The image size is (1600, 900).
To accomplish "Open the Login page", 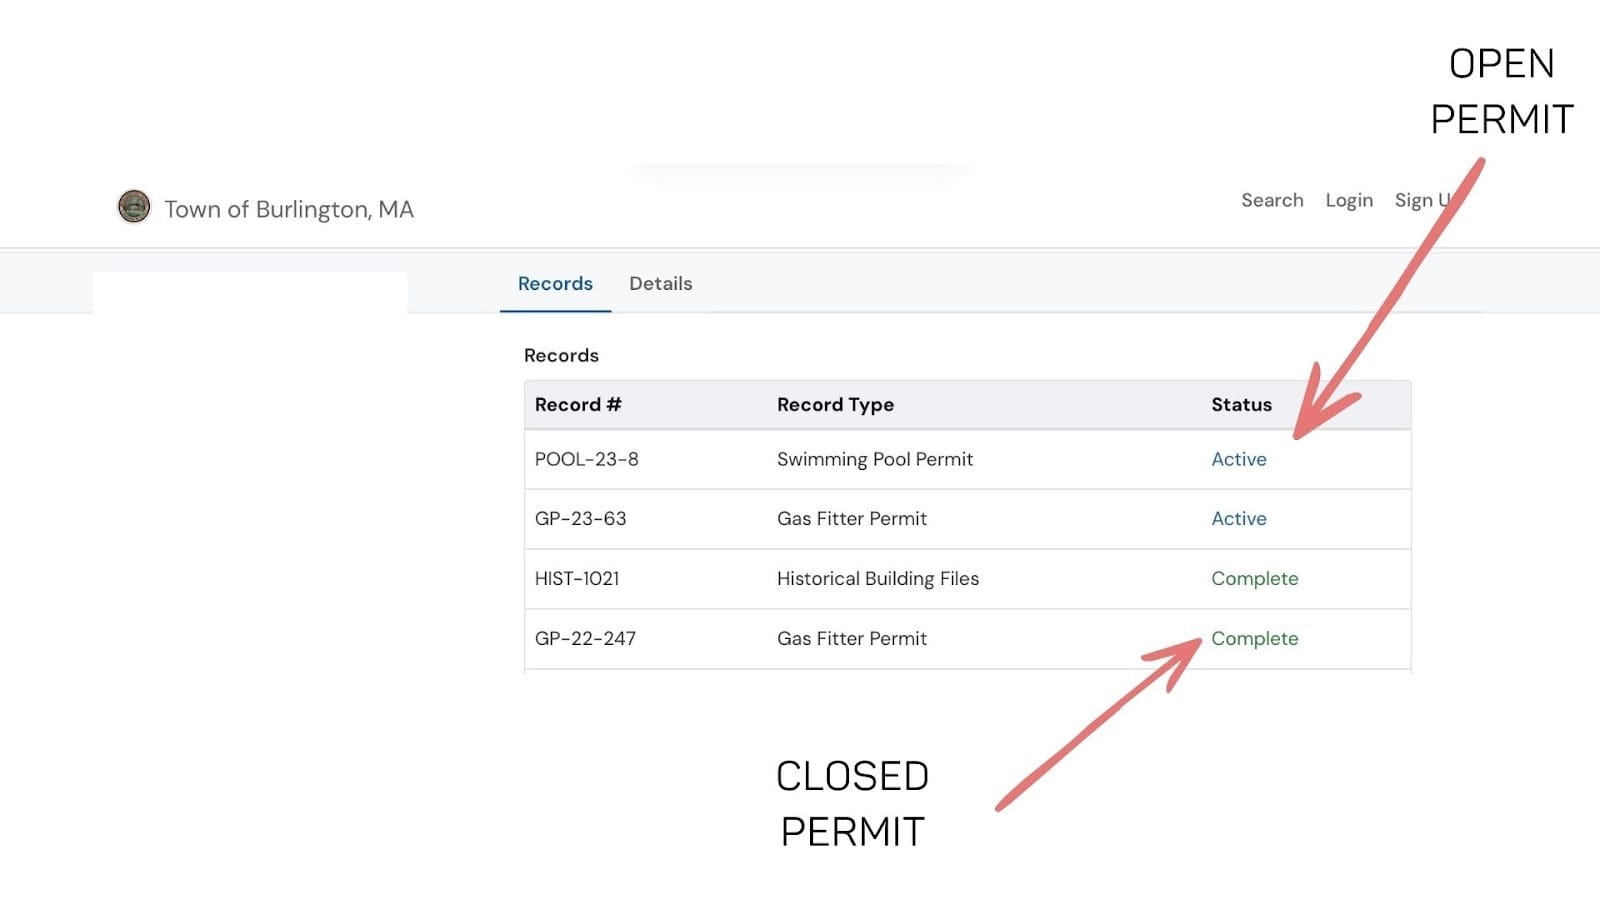I will 1348,200.
